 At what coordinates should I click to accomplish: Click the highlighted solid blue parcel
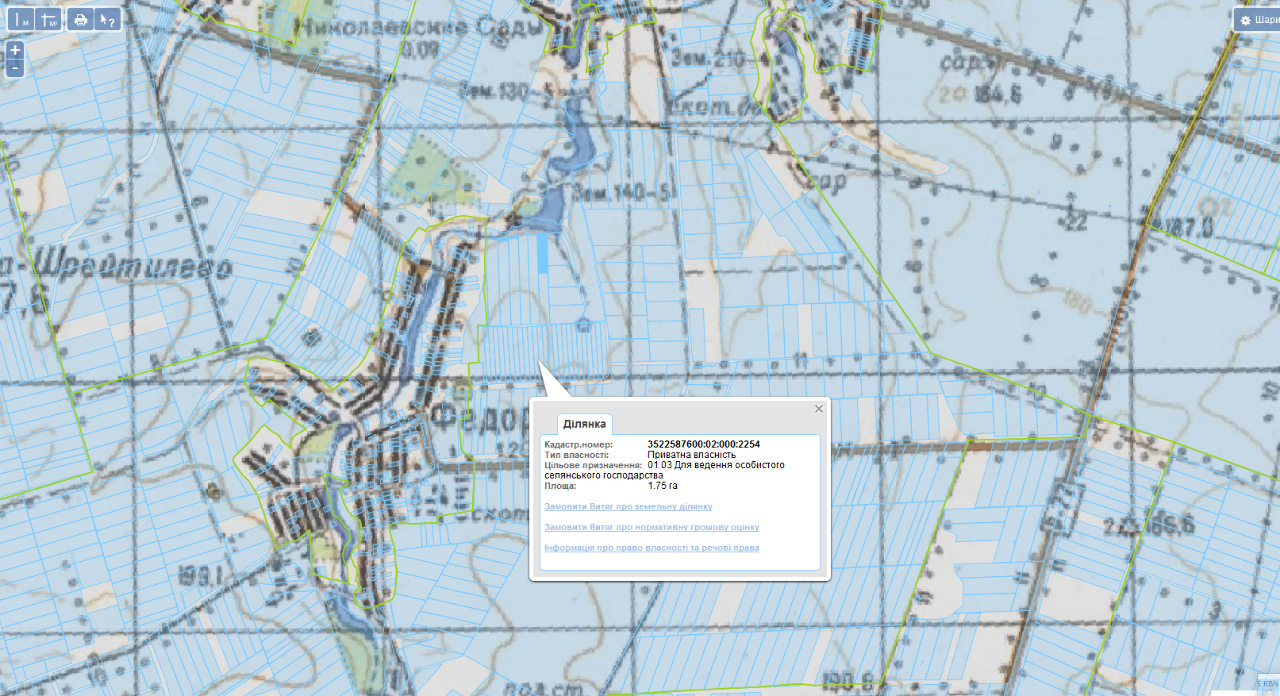pyautogui.click(x=543, y=253)
